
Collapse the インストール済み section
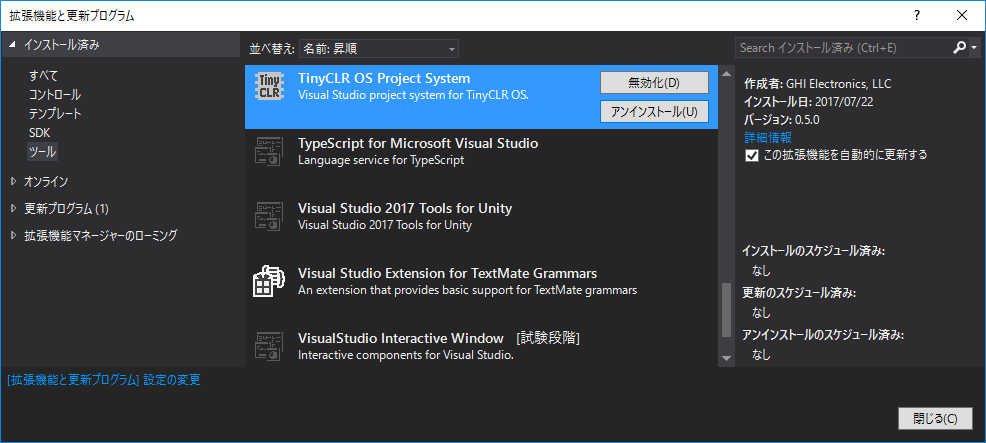pos(12,45)
